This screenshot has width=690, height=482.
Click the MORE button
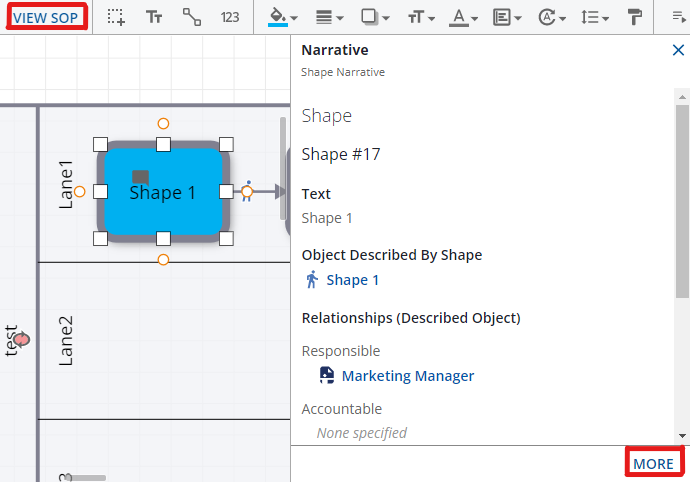654,464
